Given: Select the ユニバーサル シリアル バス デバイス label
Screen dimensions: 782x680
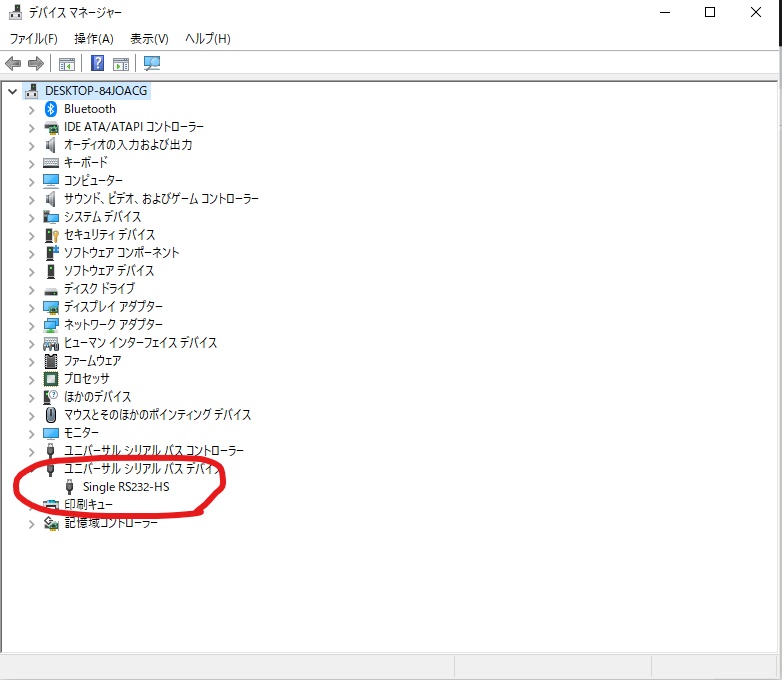Looking at the screenshot, I should (142, 468).
